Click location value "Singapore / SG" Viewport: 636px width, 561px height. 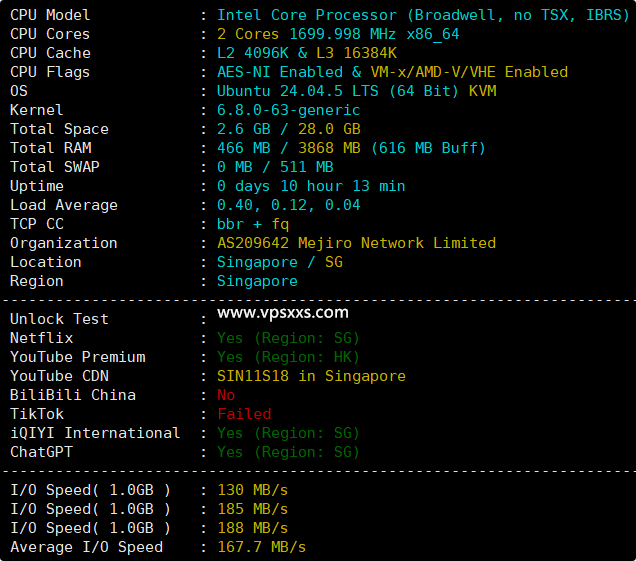pos(280,262)
